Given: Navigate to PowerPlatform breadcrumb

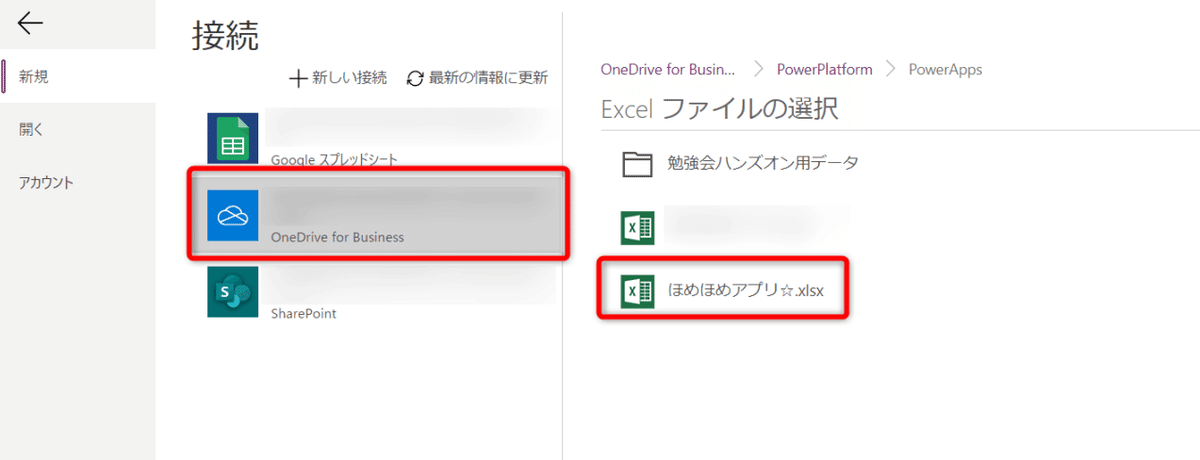Looking at the screenshot, I should [x=825, y=69].
